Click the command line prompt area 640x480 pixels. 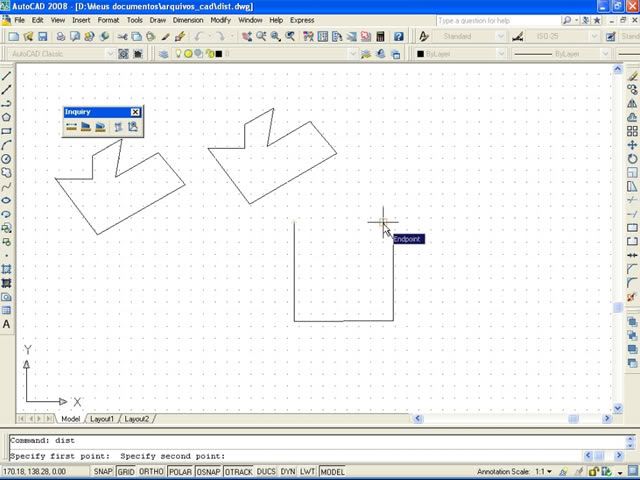pos(296,456)
